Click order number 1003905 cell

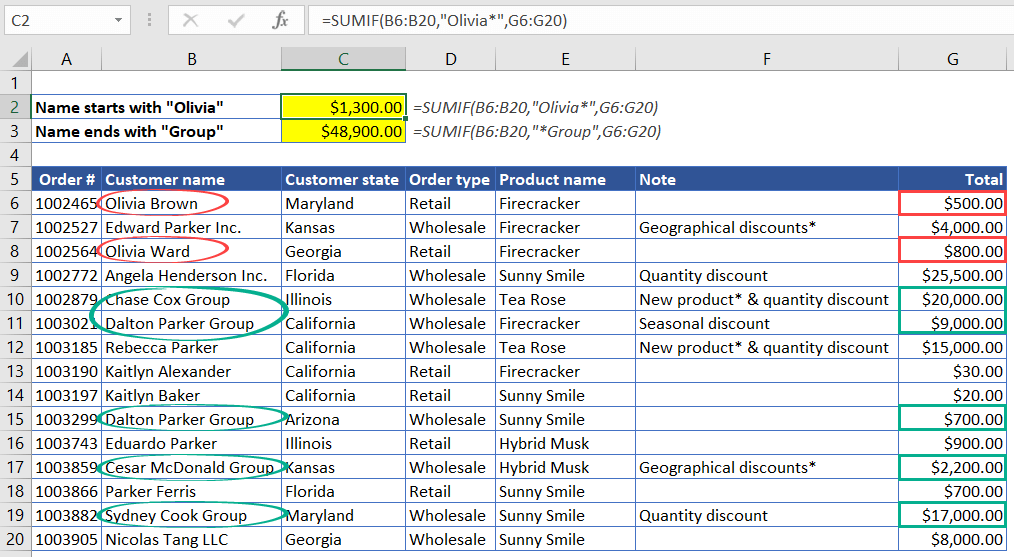click(66, 540)
